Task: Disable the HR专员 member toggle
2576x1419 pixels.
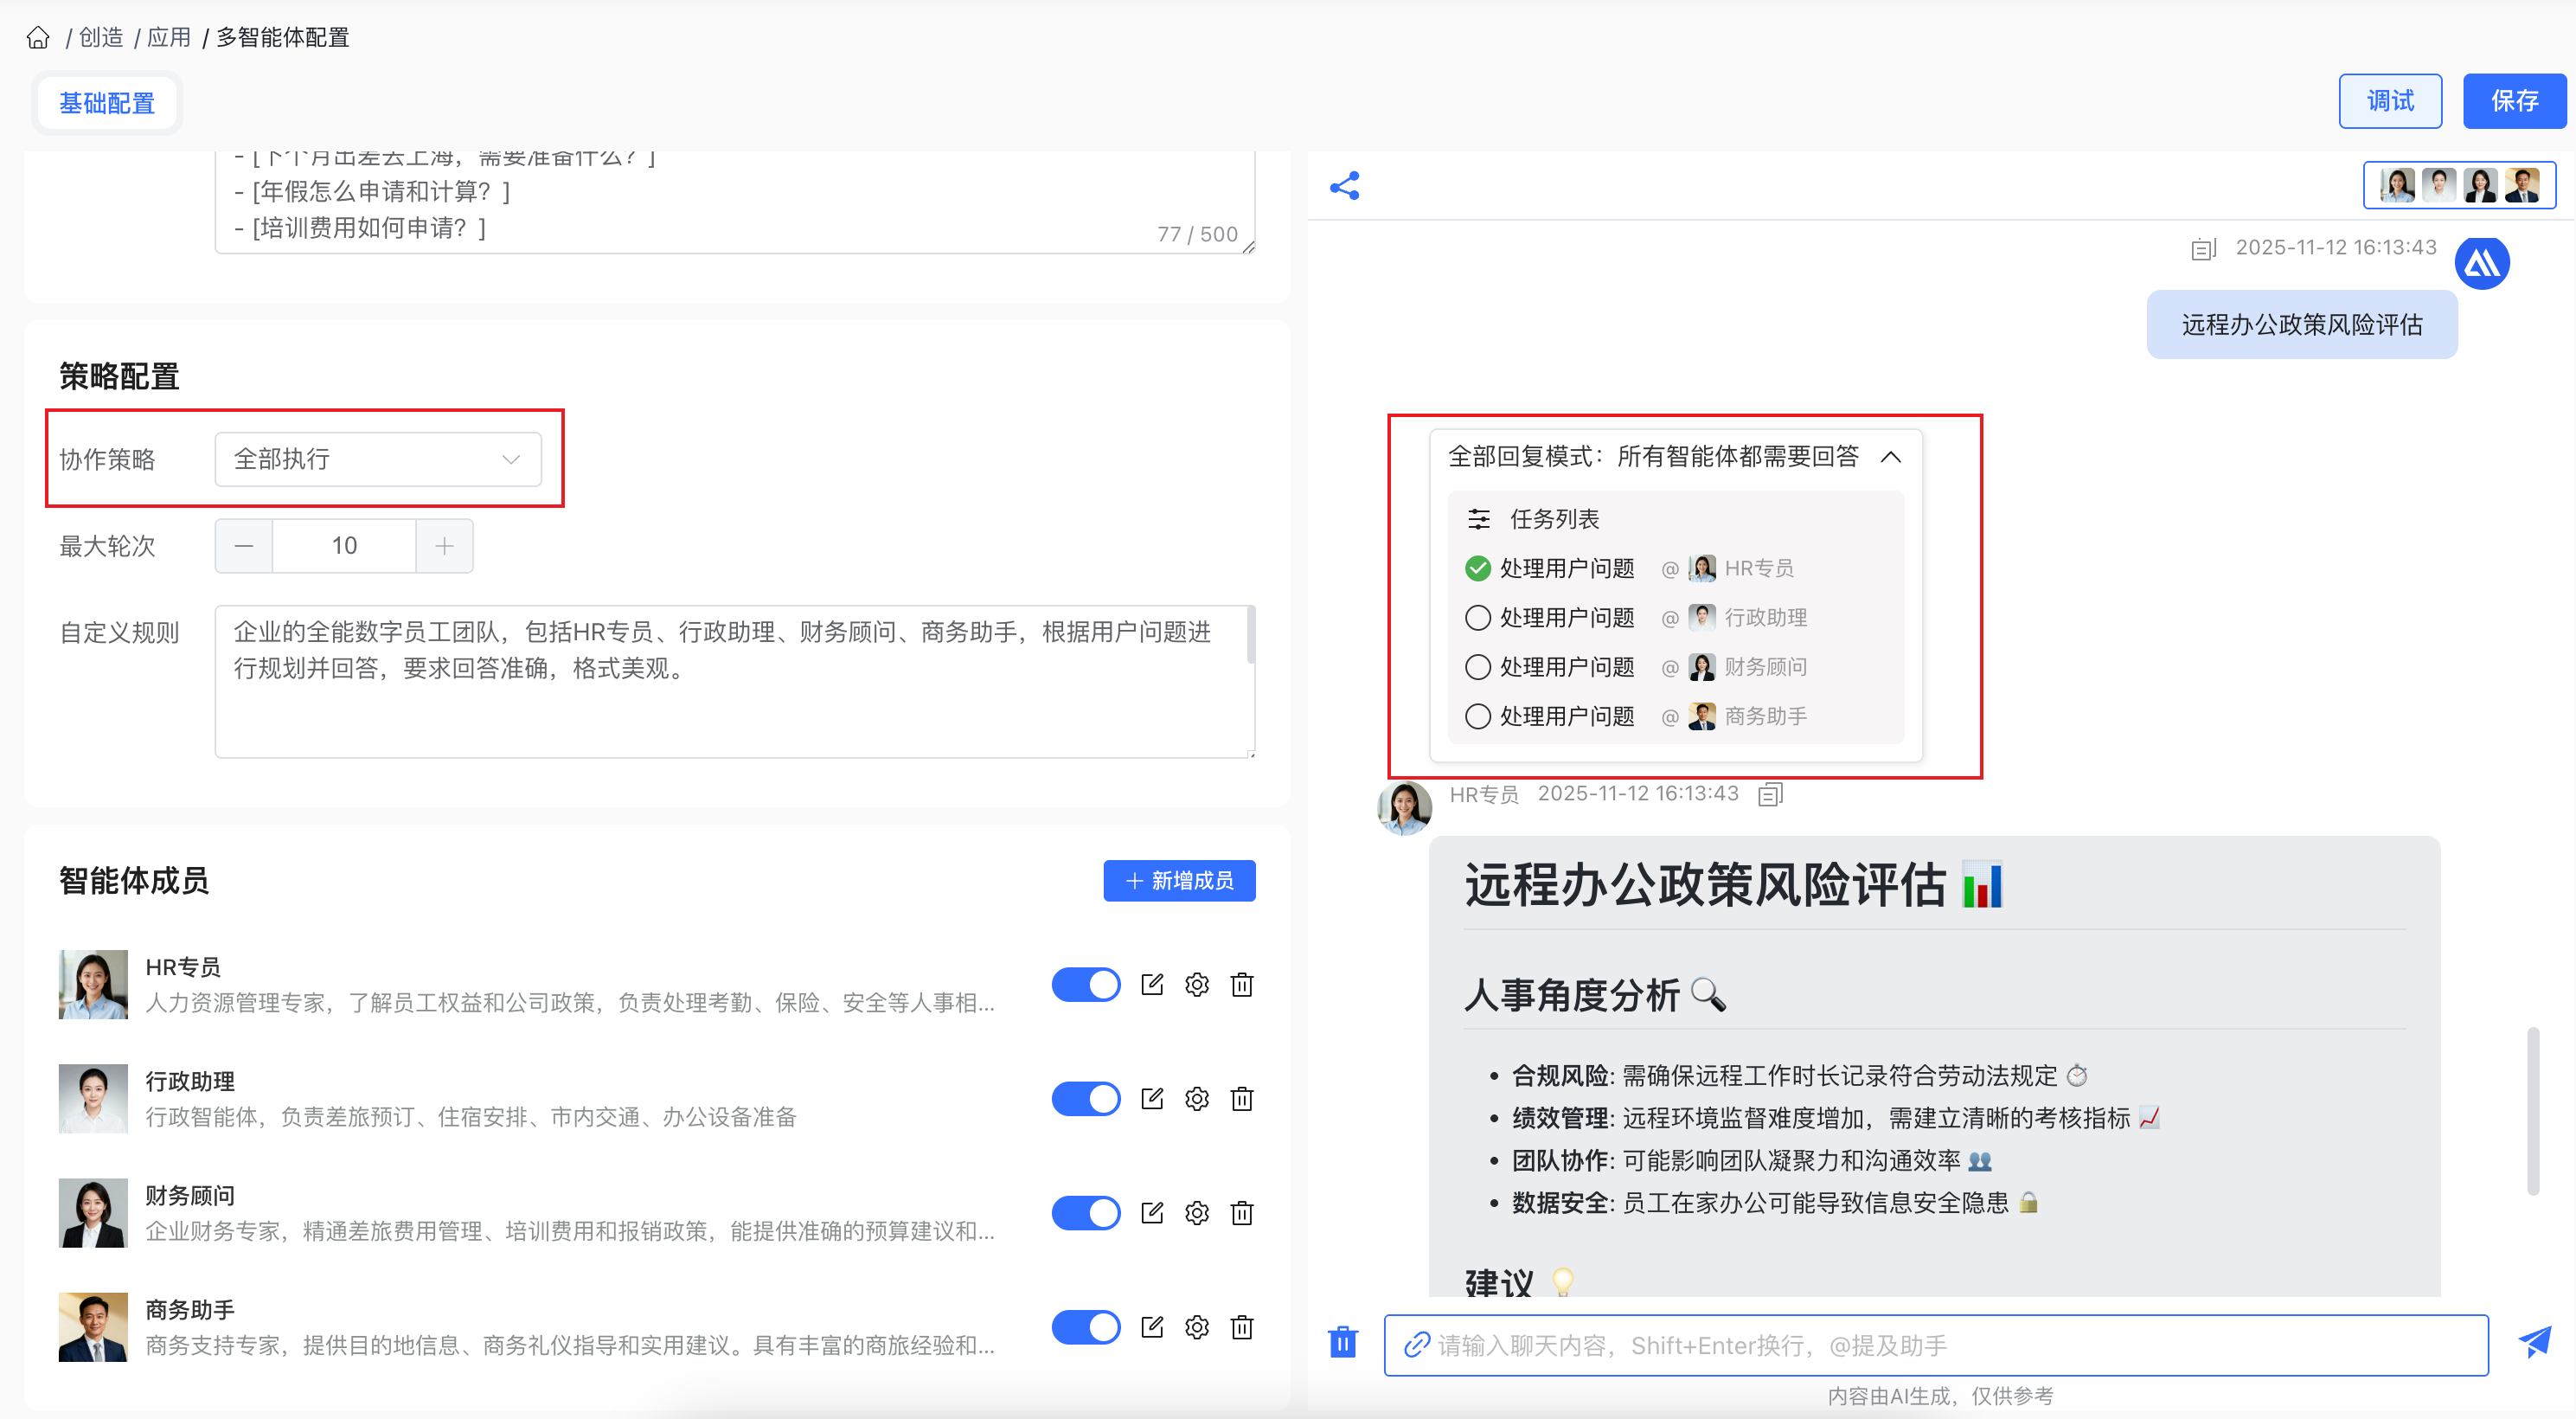Action: (1086, 985)
